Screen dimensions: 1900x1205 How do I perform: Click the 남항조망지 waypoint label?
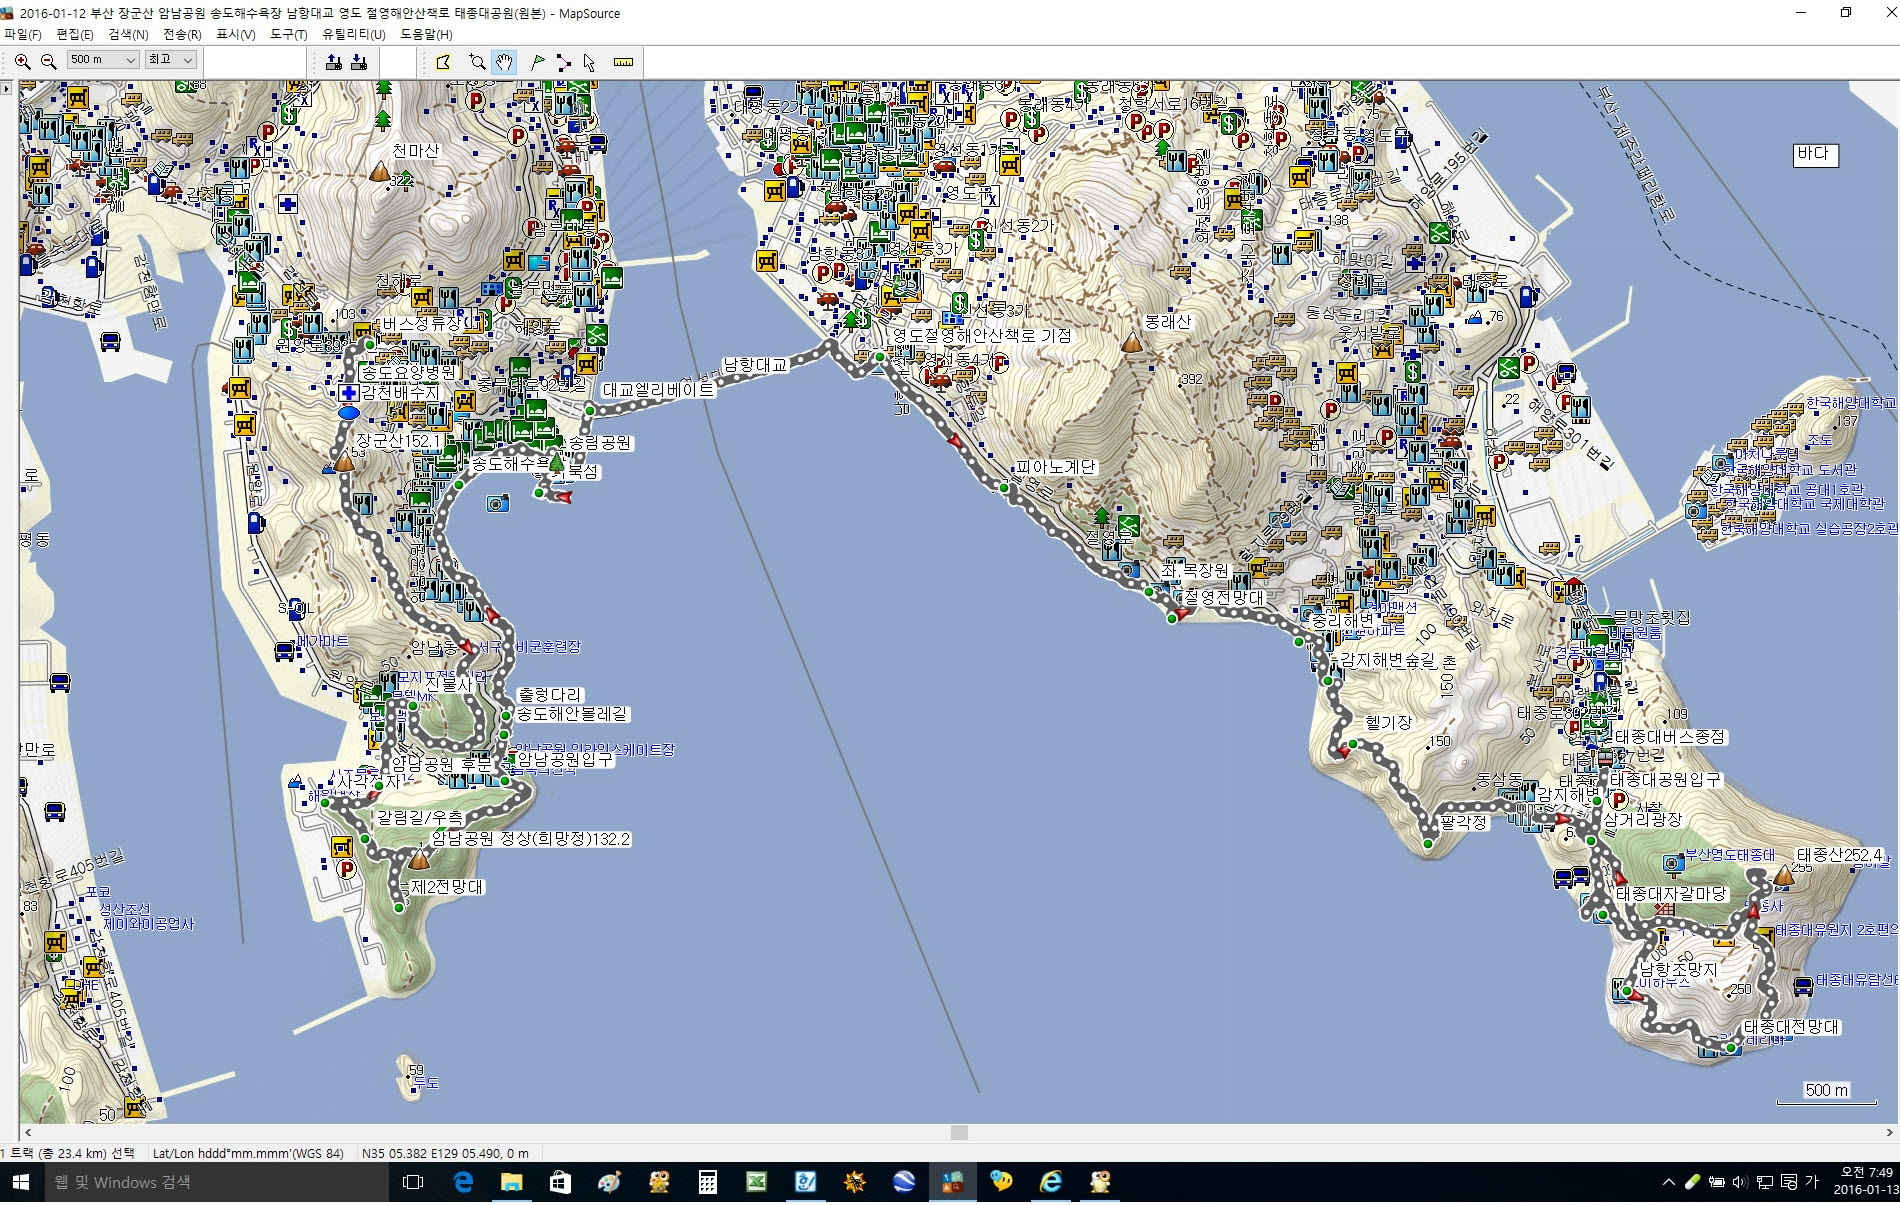click(1678, 969)
